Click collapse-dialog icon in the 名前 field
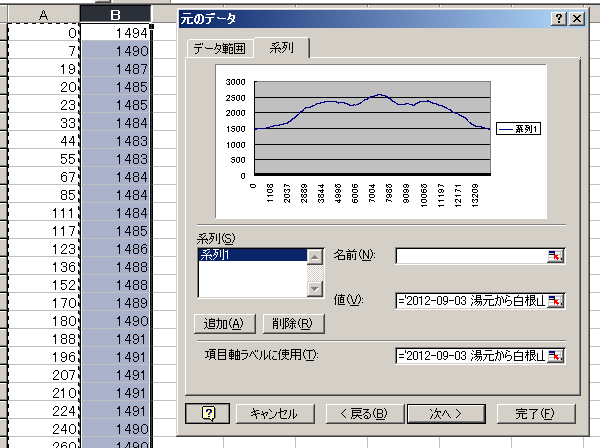The image size is (600, 448). tap(556, 257)
